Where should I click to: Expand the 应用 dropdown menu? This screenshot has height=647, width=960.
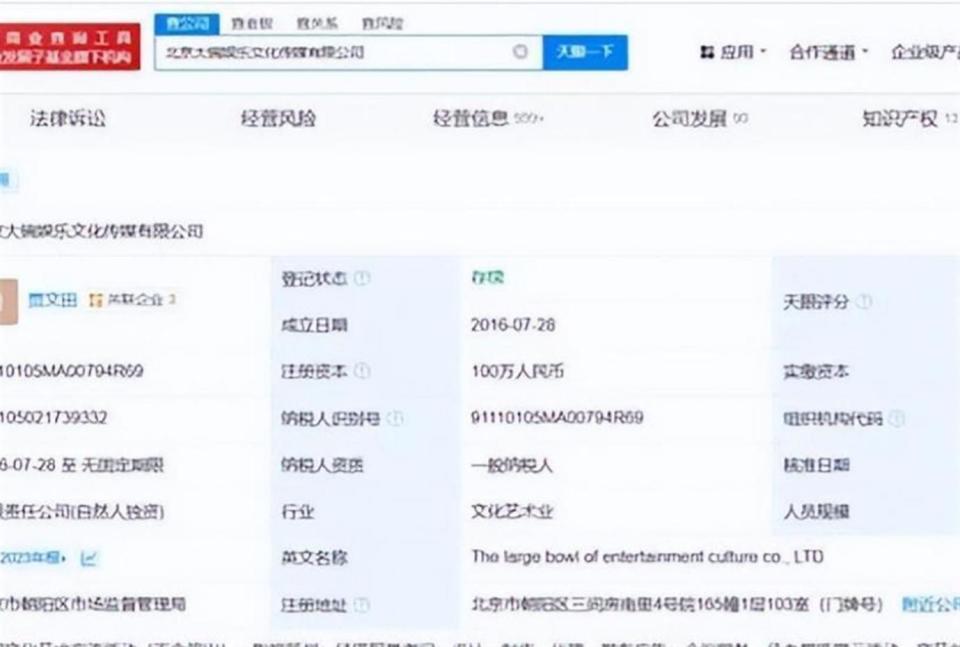[763, 51]
